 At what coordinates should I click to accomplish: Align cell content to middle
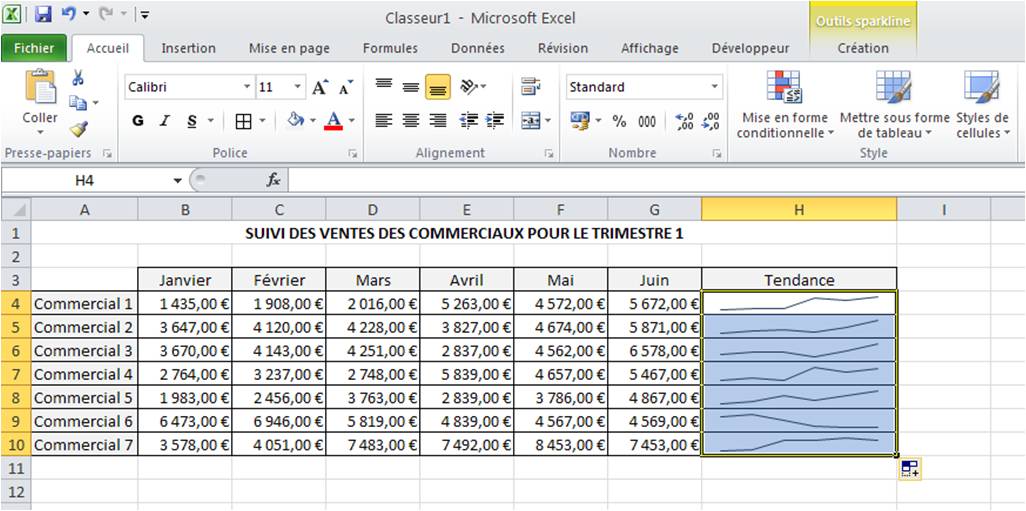[x=411, y=86]
